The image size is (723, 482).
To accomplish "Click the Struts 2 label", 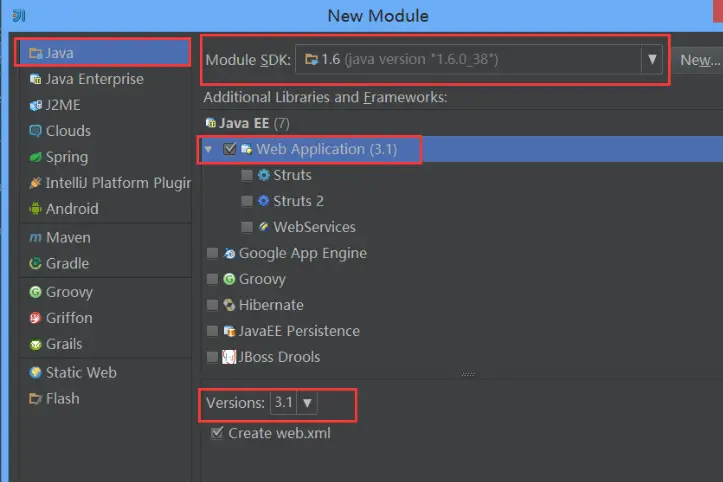I will point(298,201).
